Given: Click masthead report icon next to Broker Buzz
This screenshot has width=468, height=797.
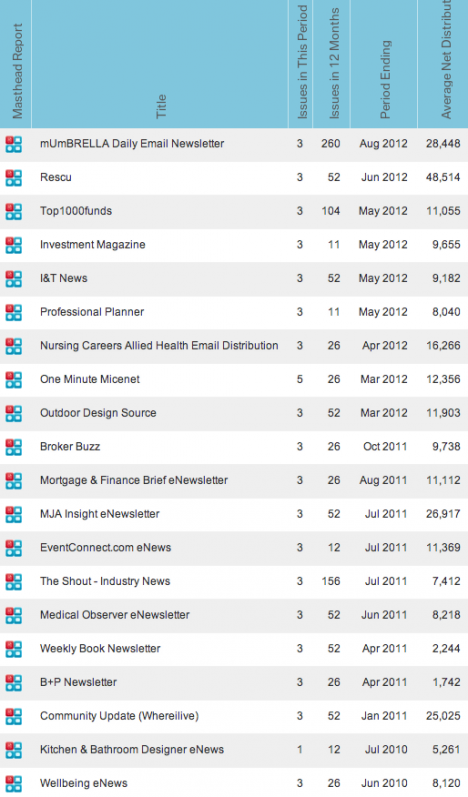Looking at the screenshot, I should (x=14, y=447).
